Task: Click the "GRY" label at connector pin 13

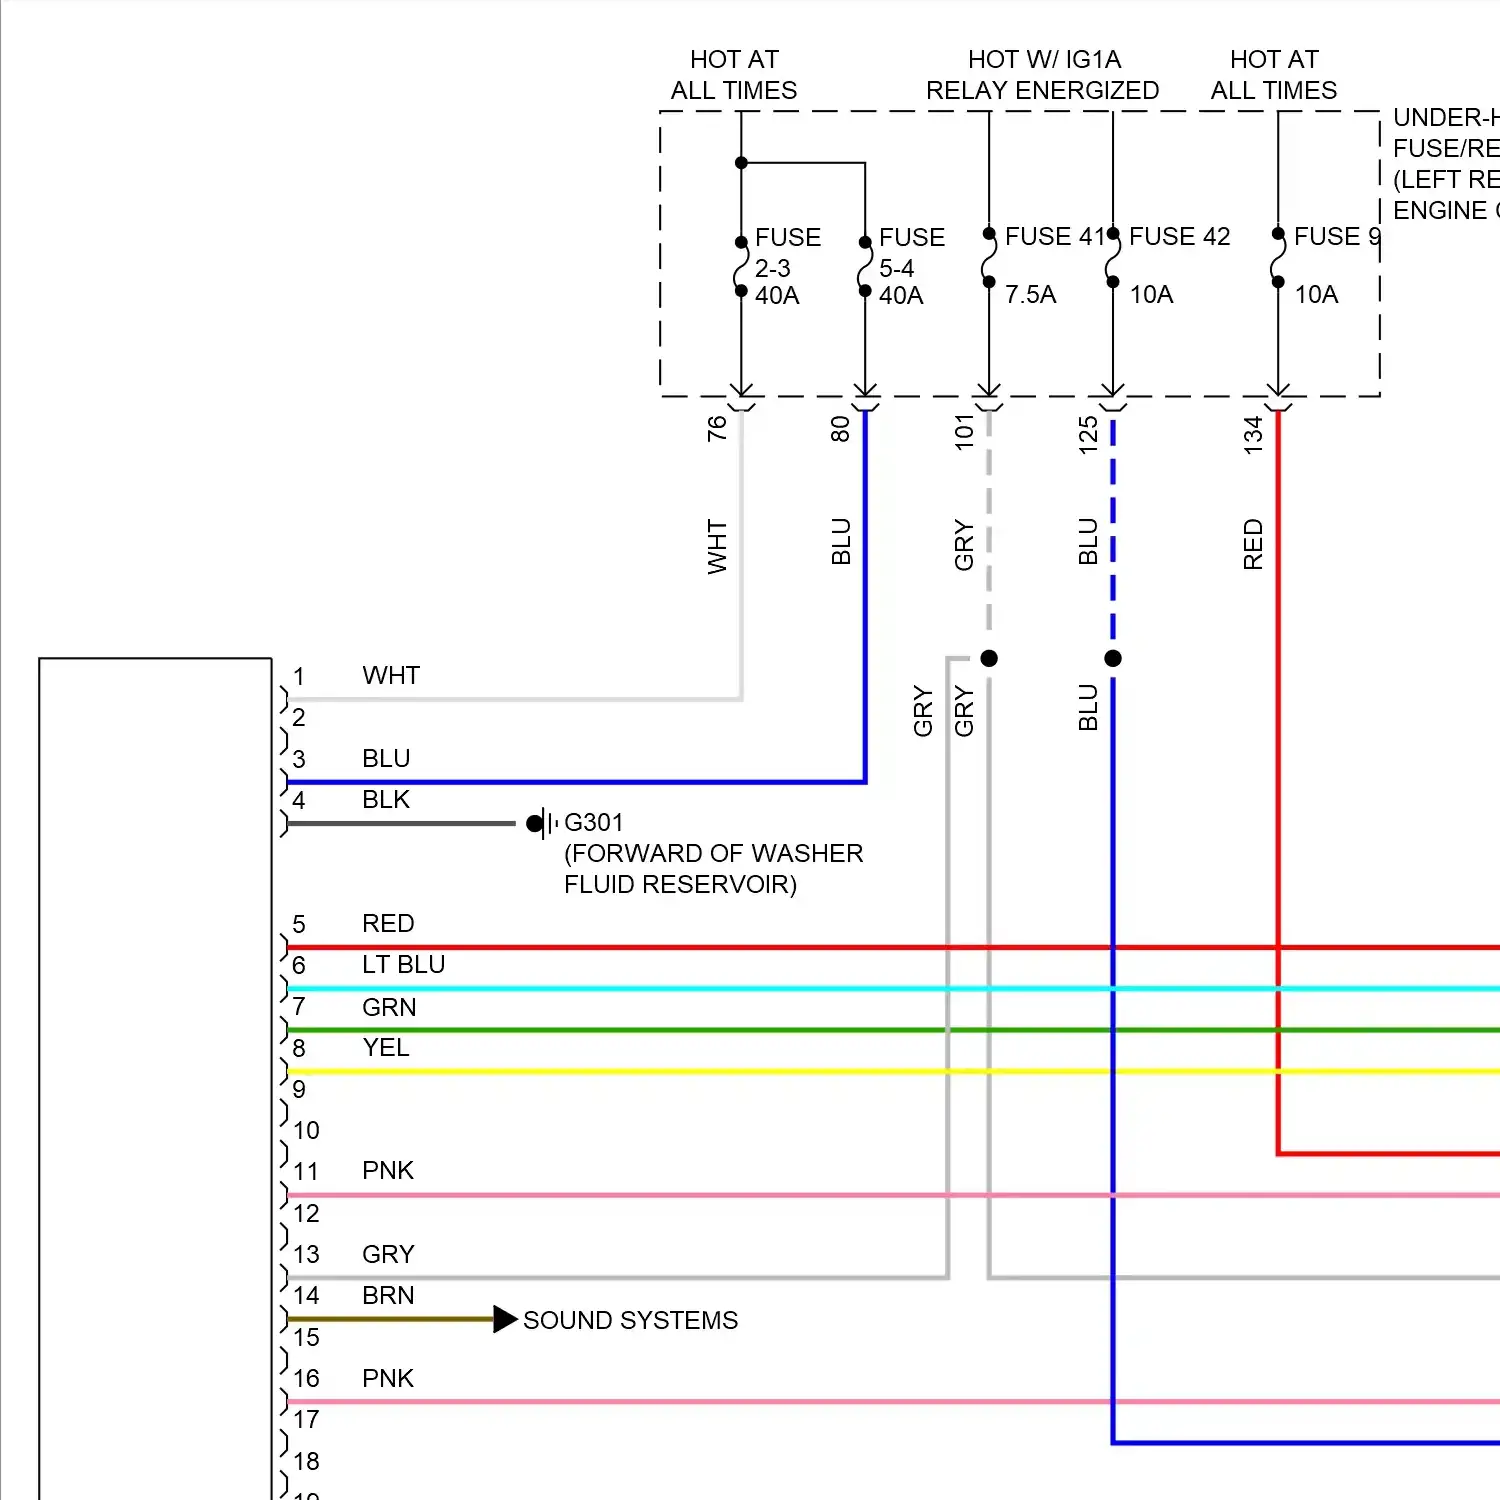Action: (x=388, y=1254)
